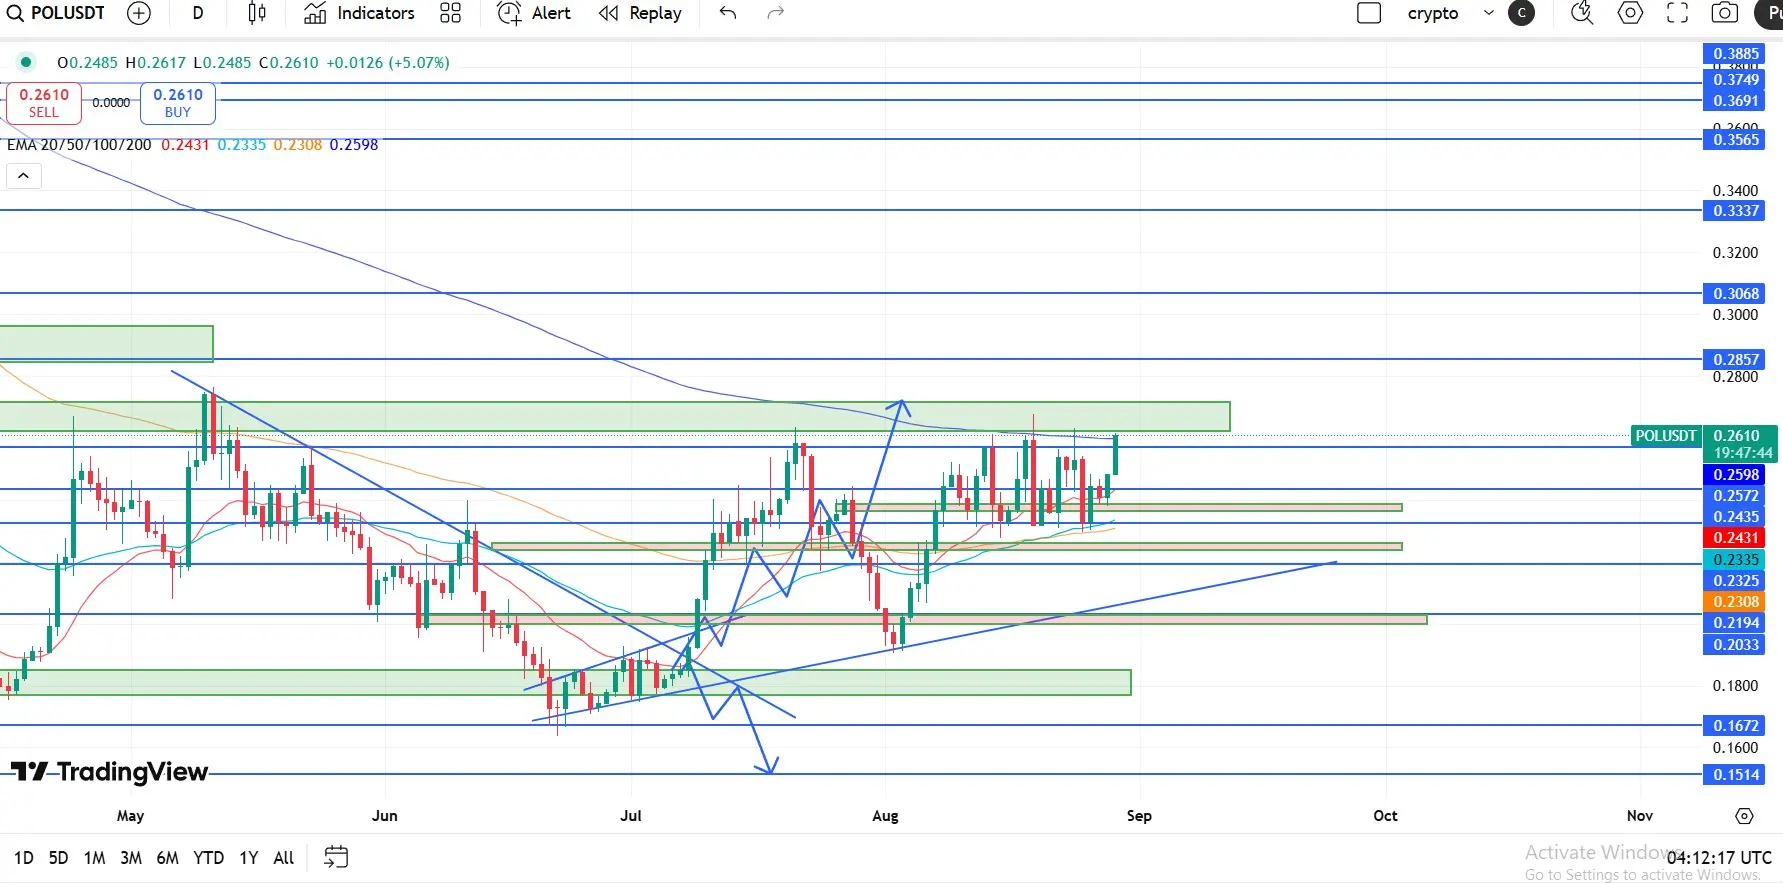Click the TradingView logo
The height and width of the screenshot is (883, 1783).
pos(110,772)
